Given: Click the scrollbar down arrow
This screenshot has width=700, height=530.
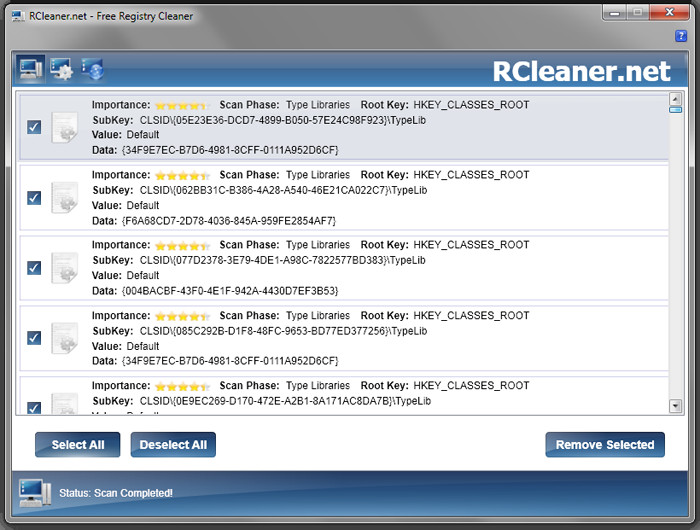Looking at the screenshot, I should (675, 406).
